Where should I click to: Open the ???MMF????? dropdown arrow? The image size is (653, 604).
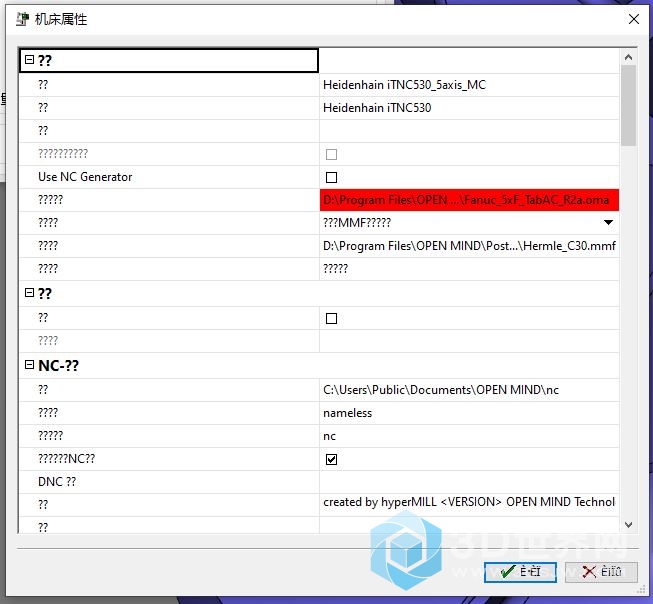(x=608, y=222)
